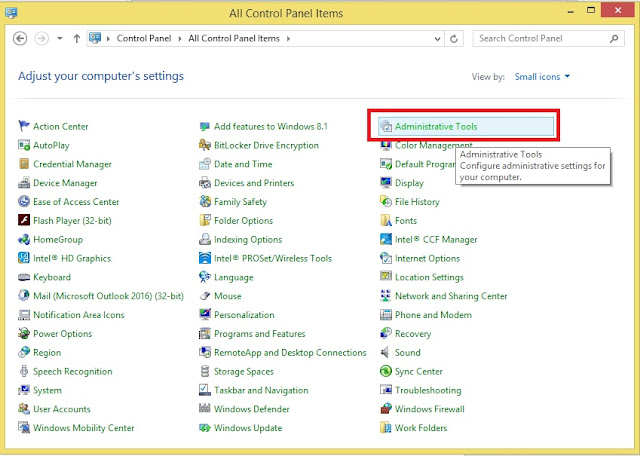Click the search magnifier icon

(614, 38)
